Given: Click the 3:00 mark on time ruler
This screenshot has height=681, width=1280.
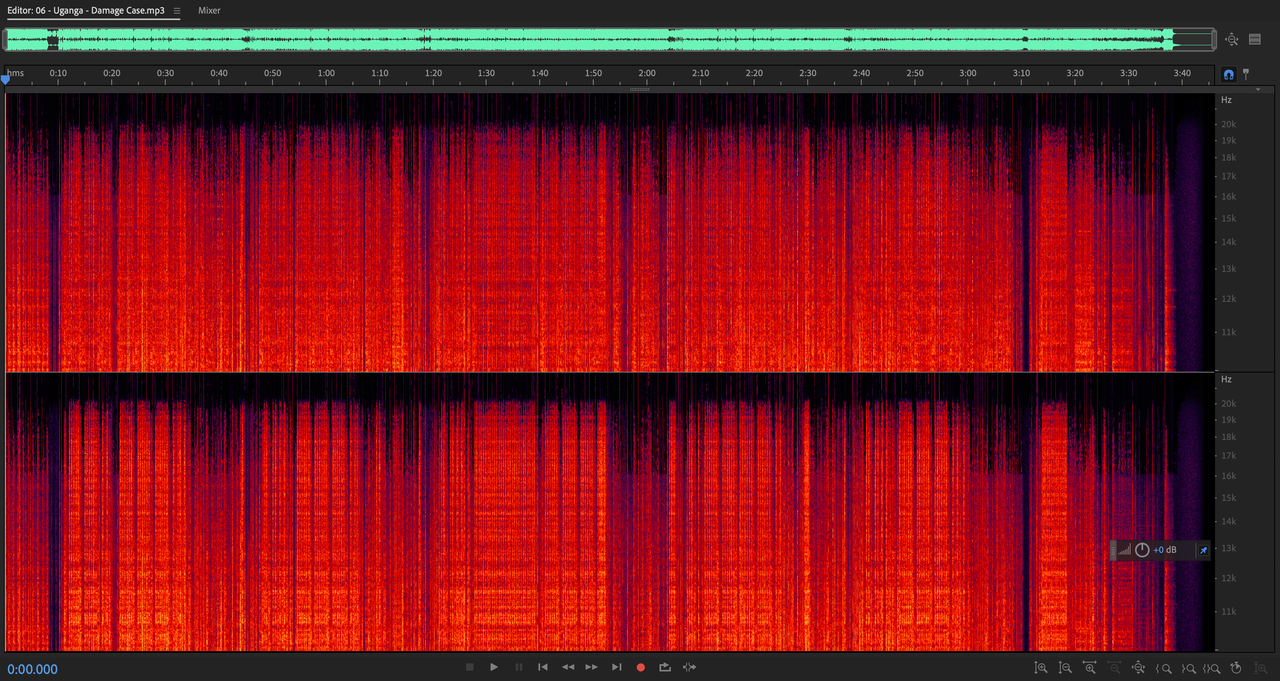Looking at the screenshot, I should point(968,73).
